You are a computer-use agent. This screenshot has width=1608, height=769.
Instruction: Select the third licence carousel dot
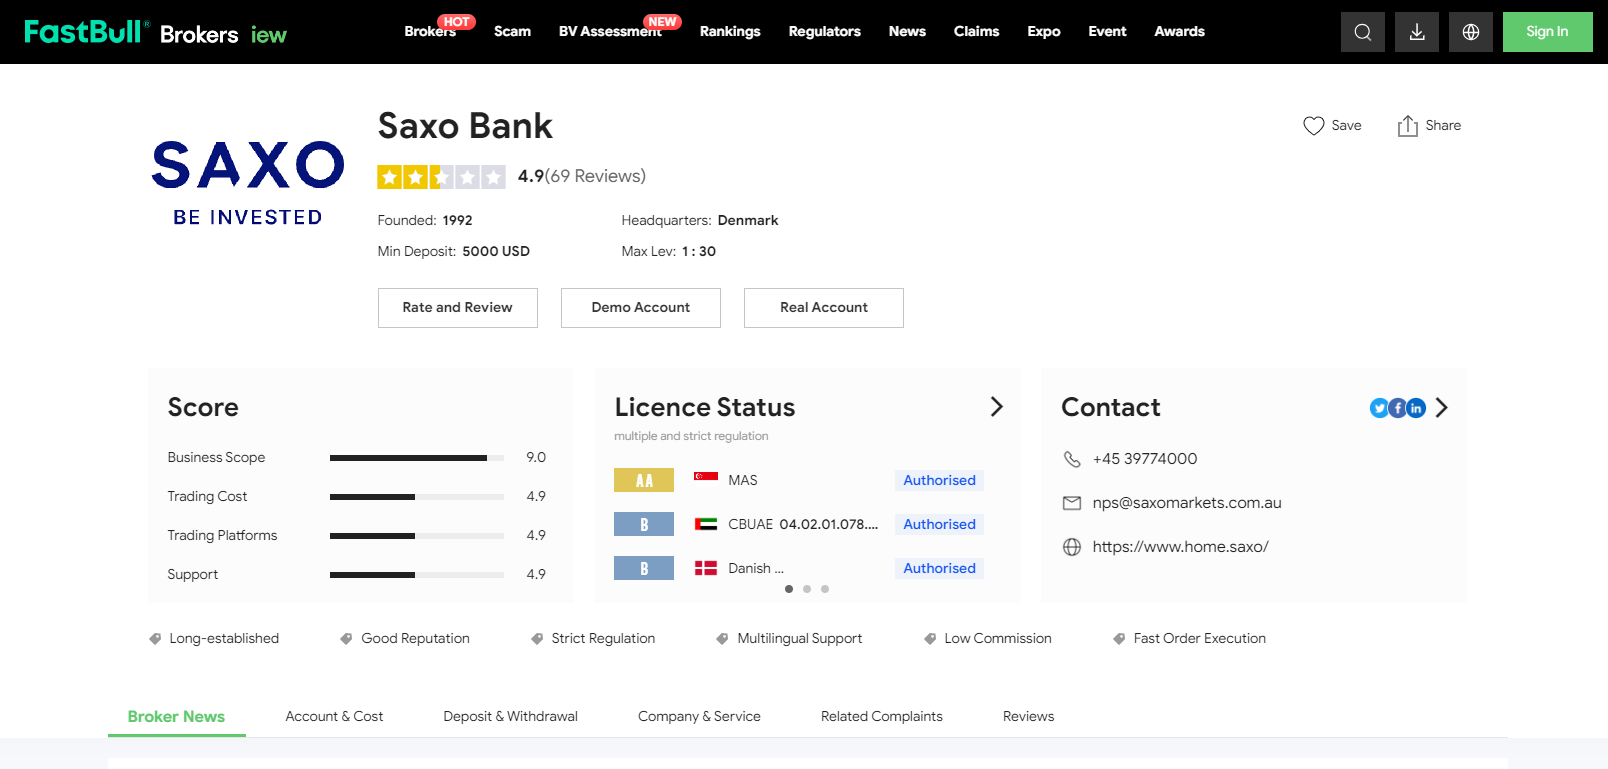click(x=825, y=589)
